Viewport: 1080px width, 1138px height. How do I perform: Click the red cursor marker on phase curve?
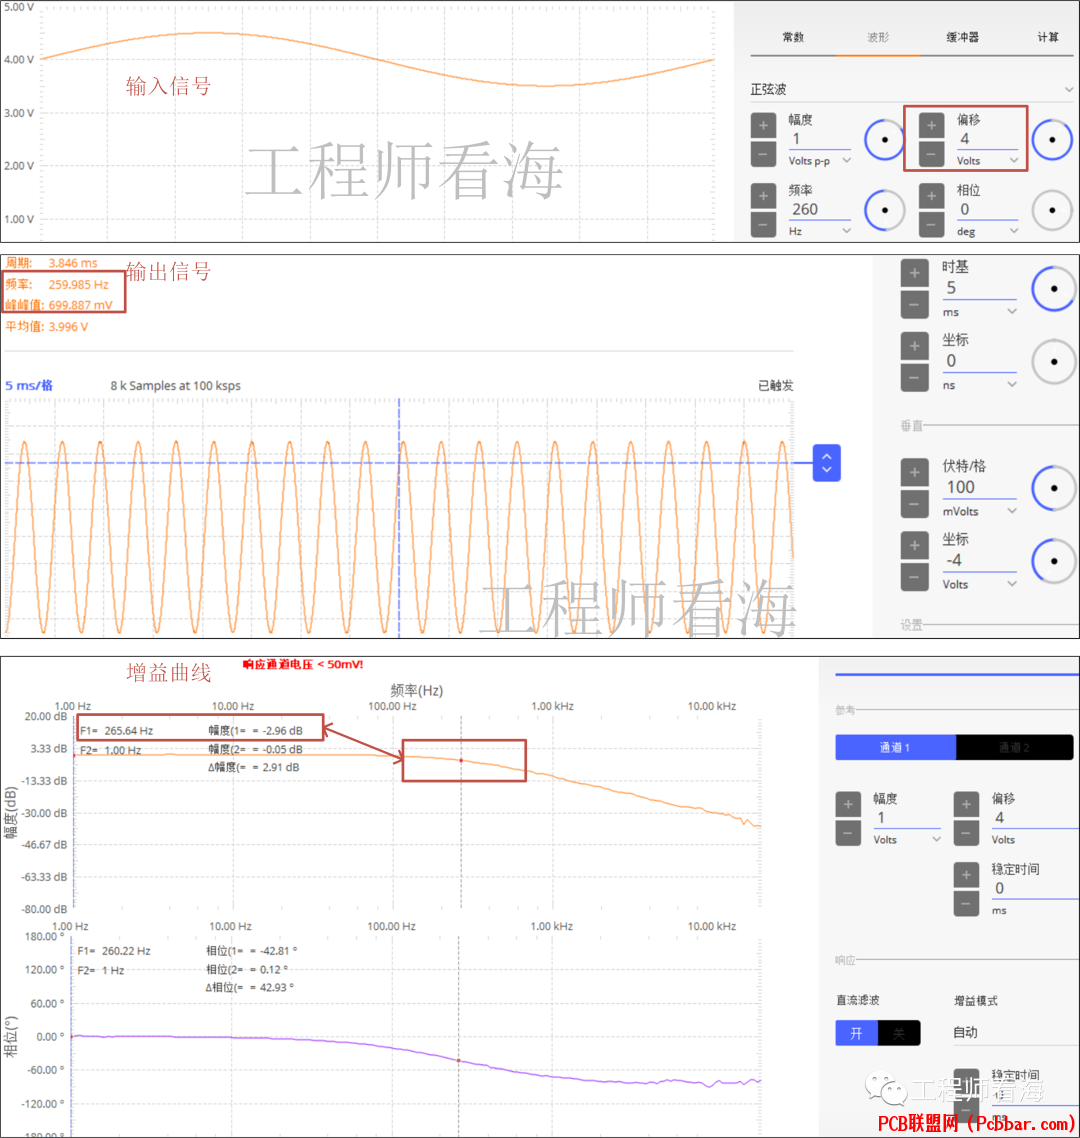(459, 1060)
